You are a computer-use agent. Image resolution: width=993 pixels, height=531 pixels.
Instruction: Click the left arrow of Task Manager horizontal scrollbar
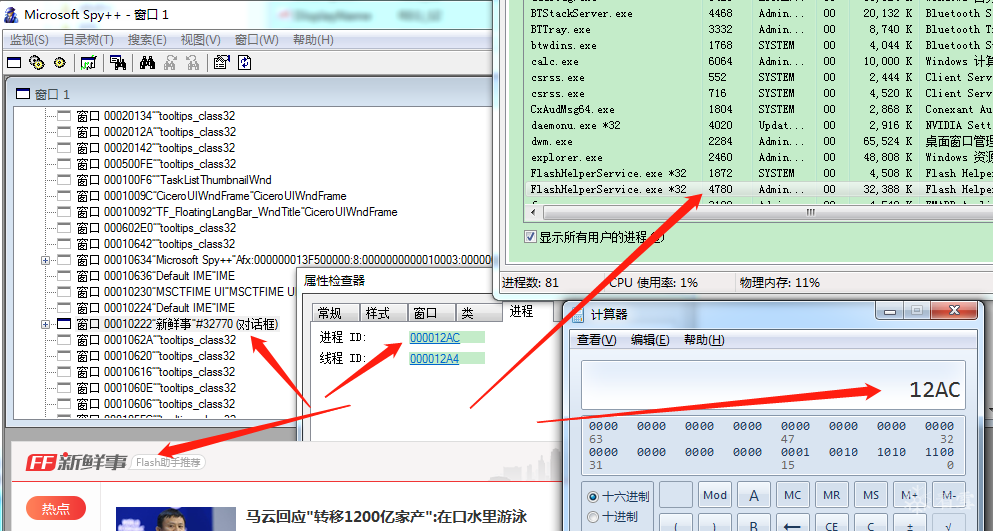pyautogui.click(x=535, y=212)
